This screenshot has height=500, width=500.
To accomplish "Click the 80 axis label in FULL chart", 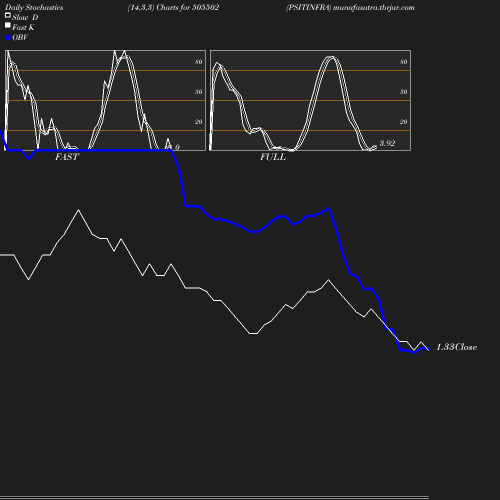I will [x=404, y=62].
